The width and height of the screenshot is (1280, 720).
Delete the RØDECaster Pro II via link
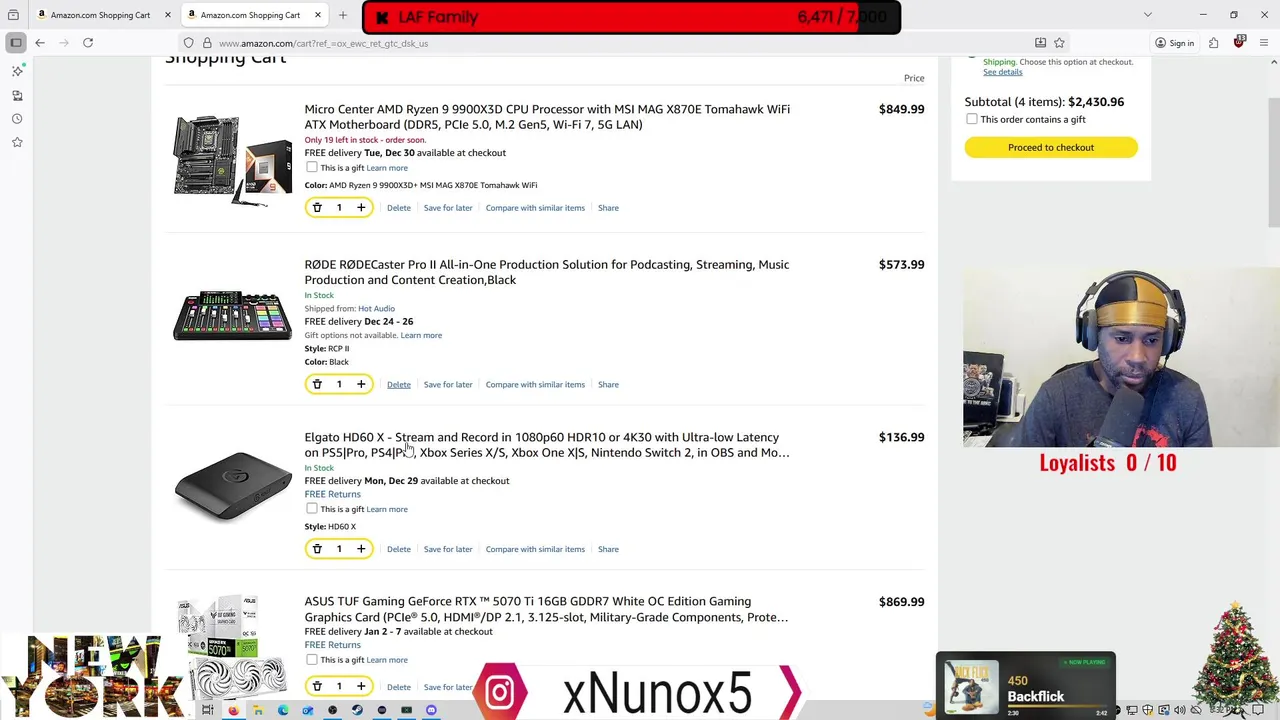399,384
